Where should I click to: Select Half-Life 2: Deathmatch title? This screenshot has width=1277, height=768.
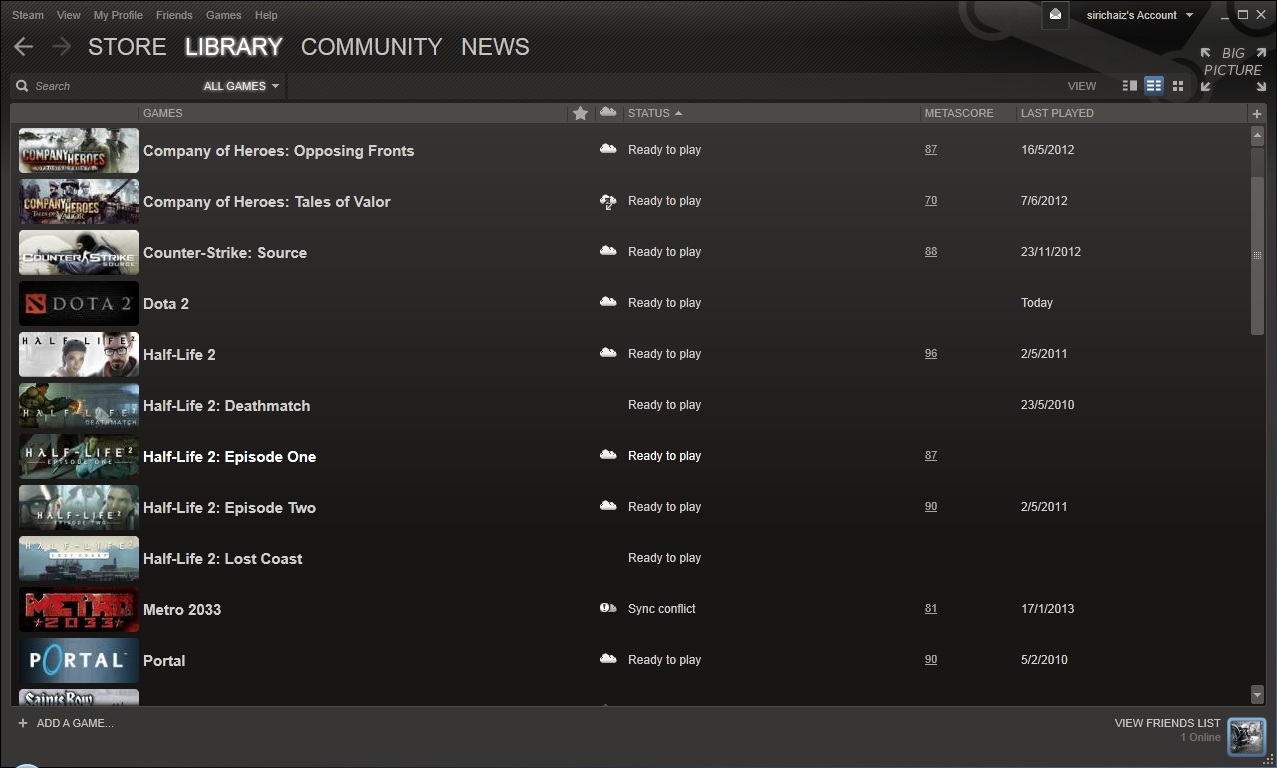[x=226, y=406]
